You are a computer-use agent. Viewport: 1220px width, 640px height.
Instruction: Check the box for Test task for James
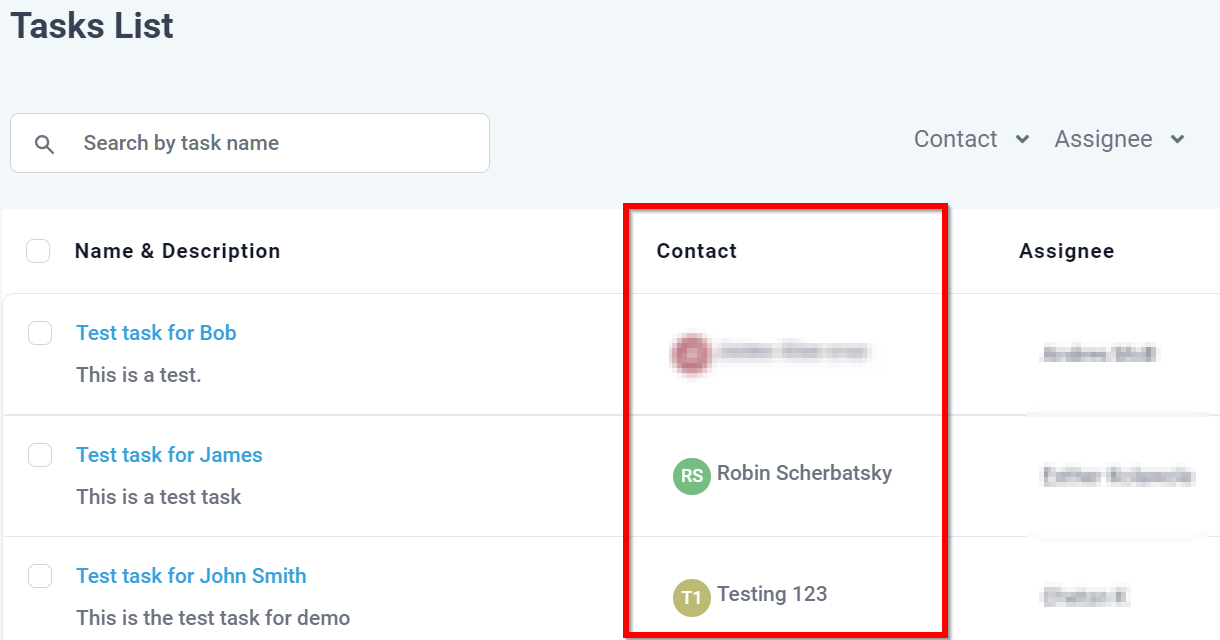(x=40, y=455)
